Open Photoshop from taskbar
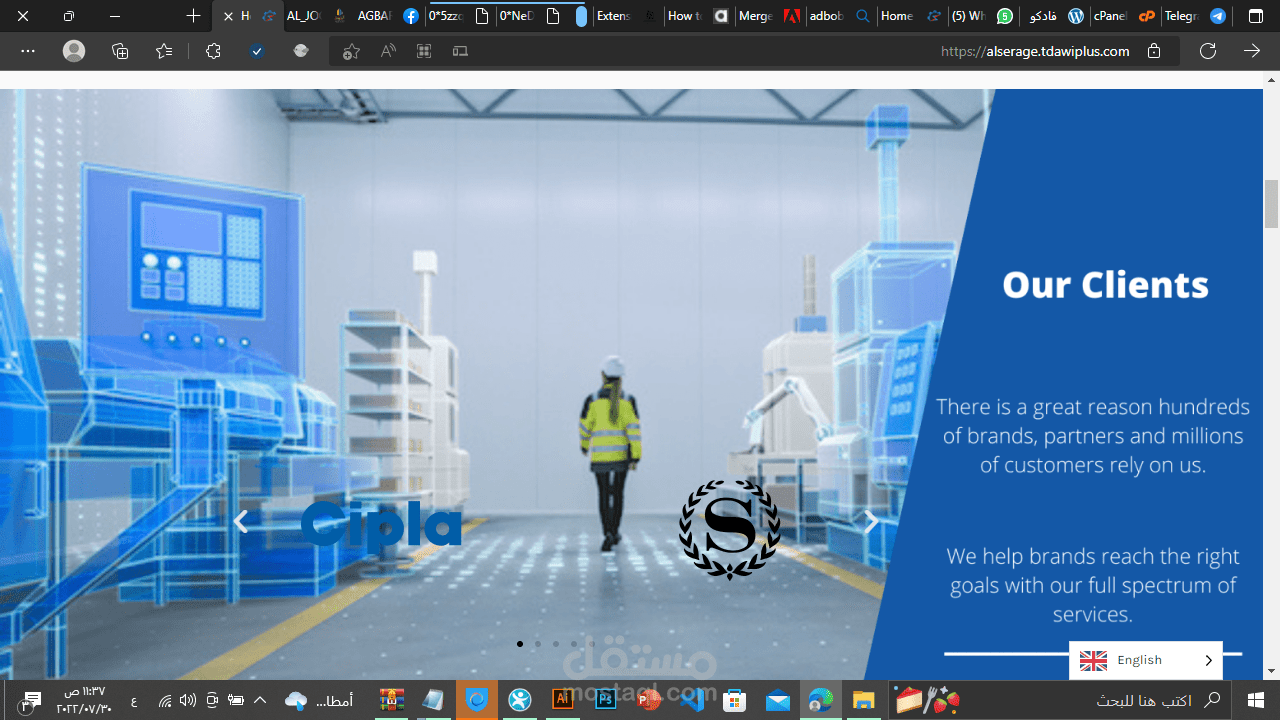Image resolution: width=1280 pixels, height=720 pixels. pyautogui.click(x=606, y=700)
